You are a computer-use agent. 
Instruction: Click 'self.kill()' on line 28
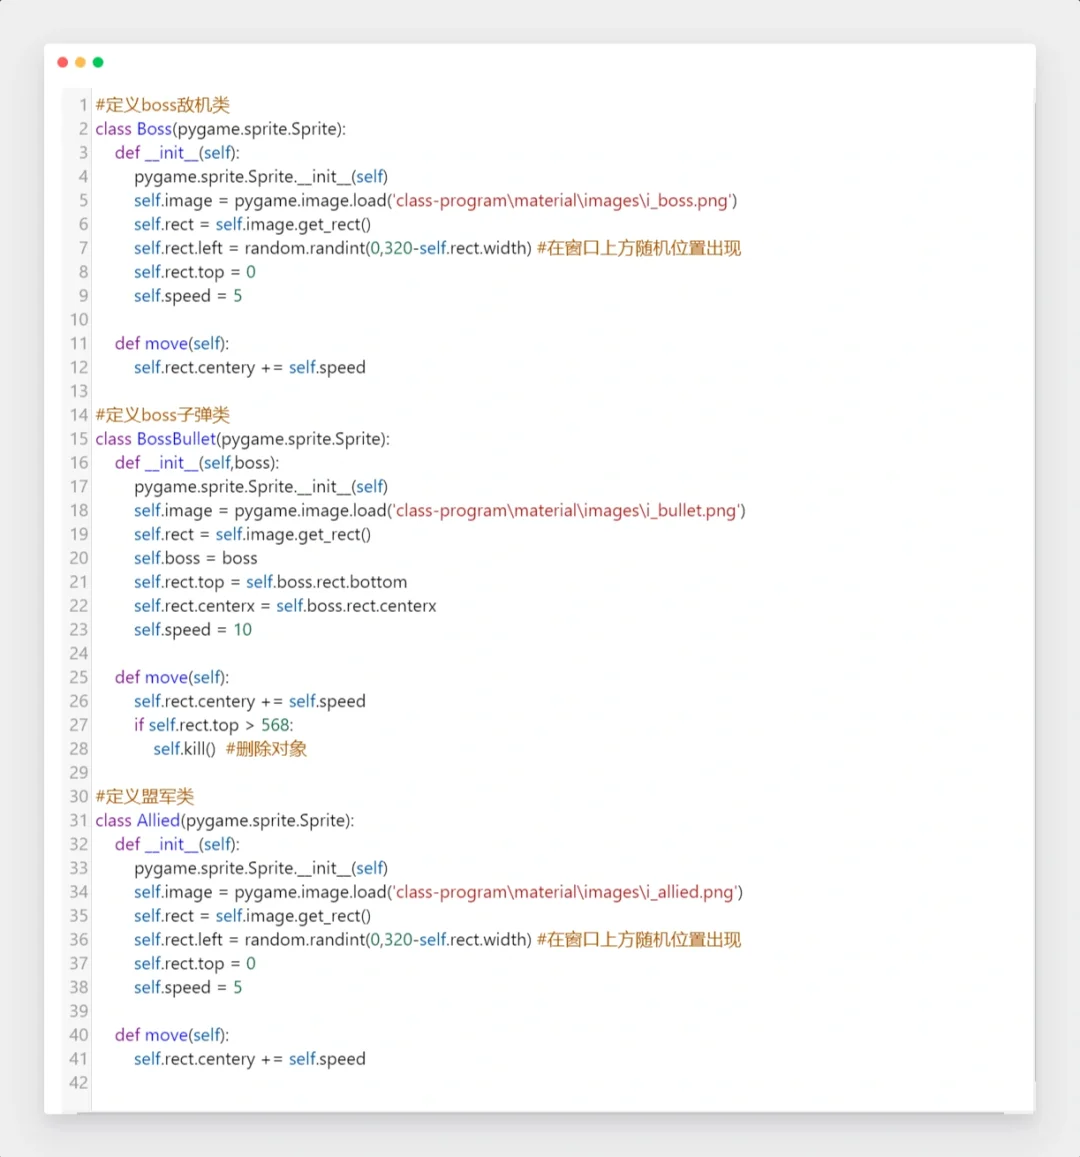pos(184,749)
